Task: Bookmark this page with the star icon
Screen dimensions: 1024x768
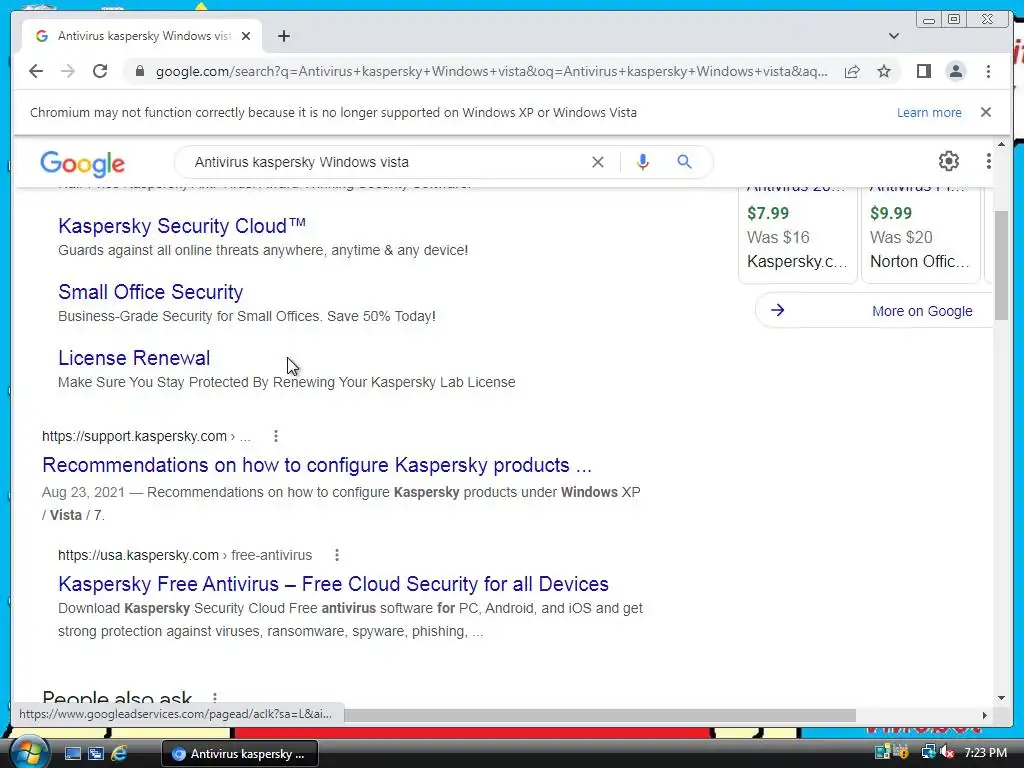Action: coord(884,71)
